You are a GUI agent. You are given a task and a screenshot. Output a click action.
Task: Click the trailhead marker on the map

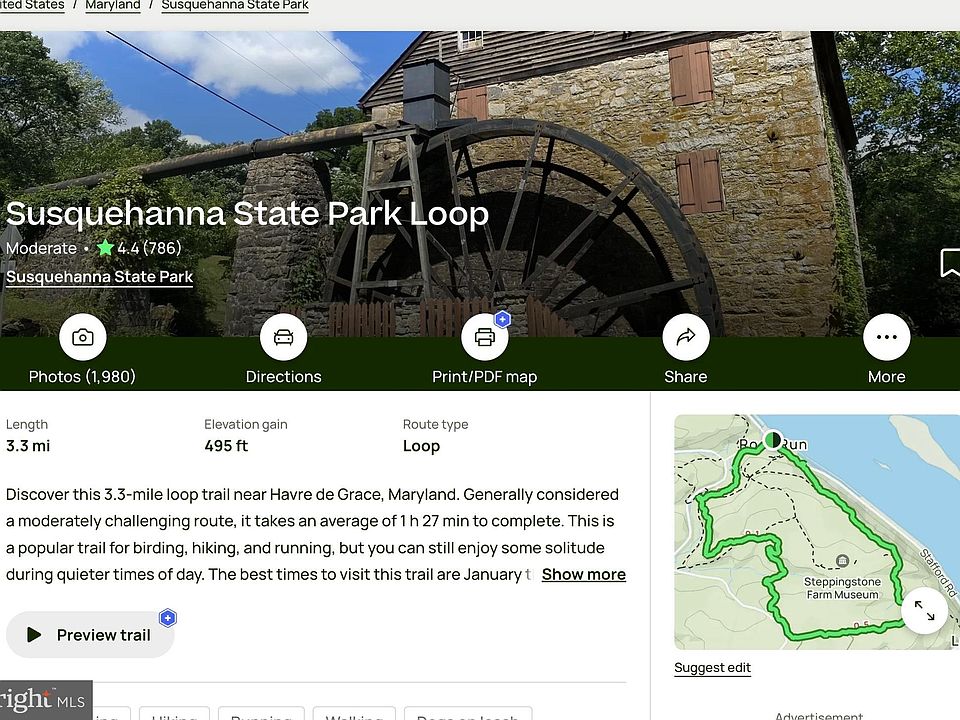[x=773, y=440]
